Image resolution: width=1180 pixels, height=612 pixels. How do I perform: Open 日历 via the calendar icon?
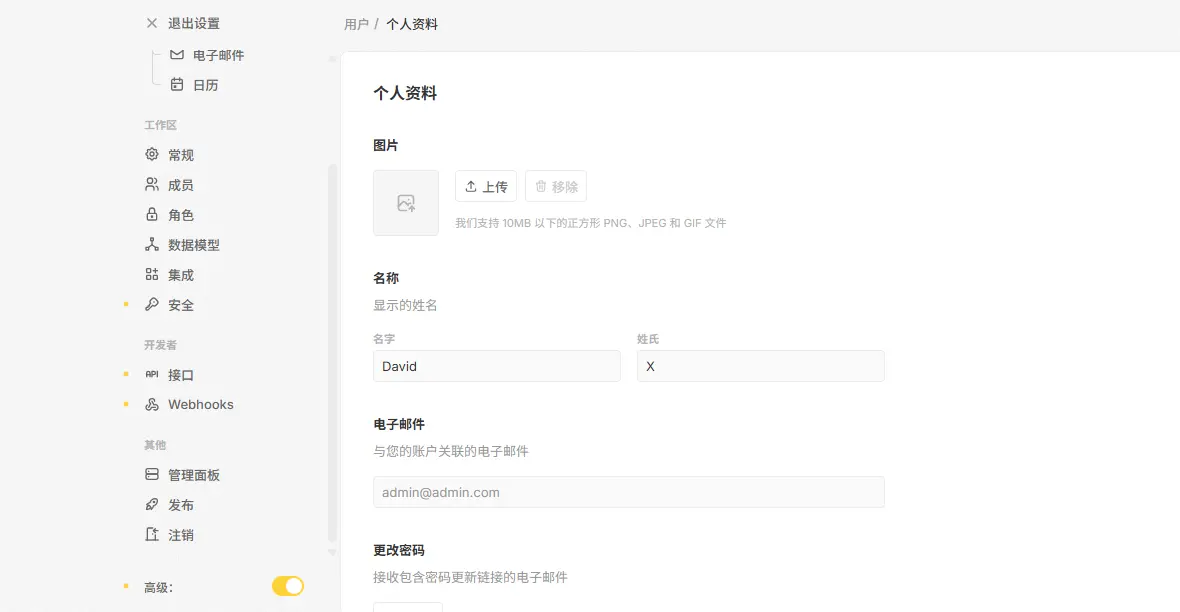[x=177, y=85]
